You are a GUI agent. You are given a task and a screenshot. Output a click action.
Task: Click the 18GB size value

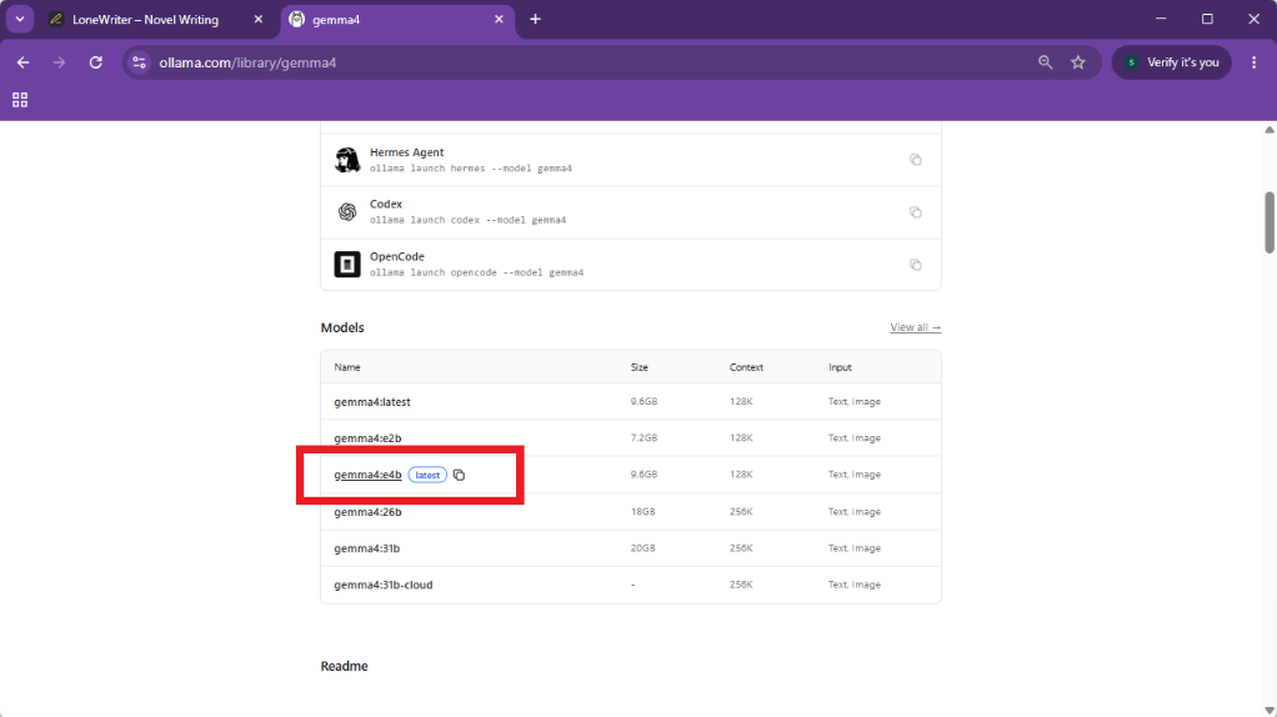pos(642,512)
